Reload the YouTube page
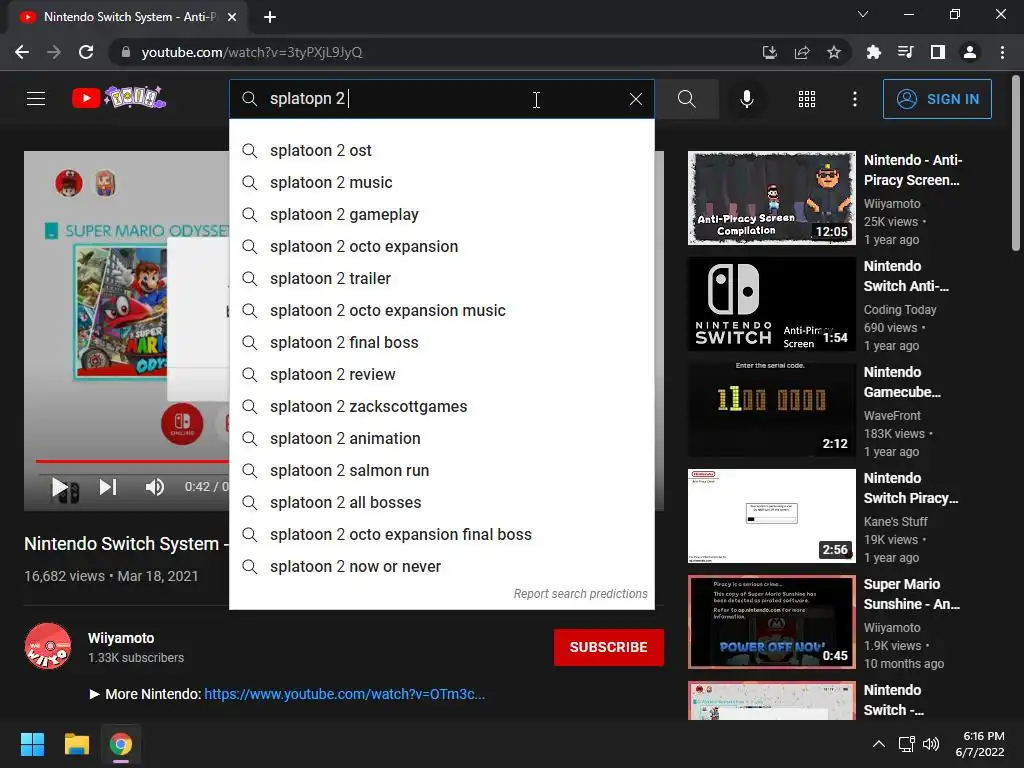Image resolution: width=1024 pixels, height=768 pixels. 86,52
